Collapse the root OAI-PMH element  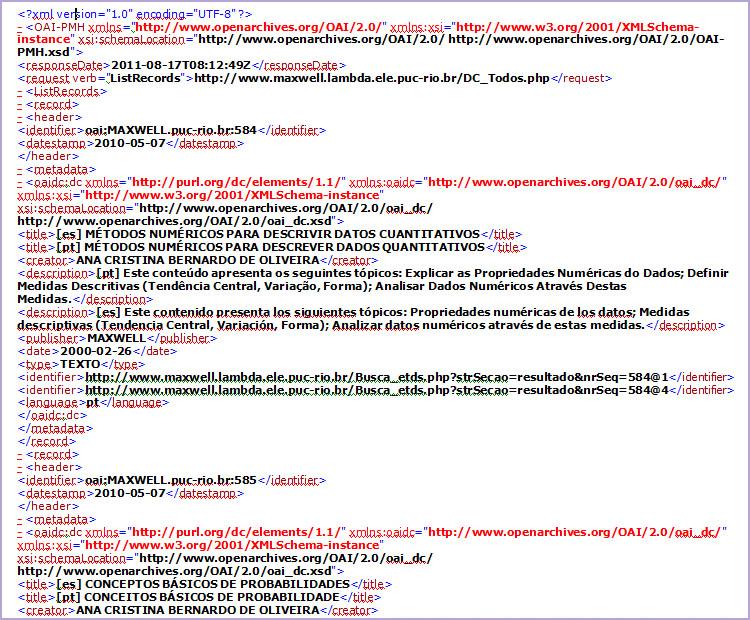(20, 28)
